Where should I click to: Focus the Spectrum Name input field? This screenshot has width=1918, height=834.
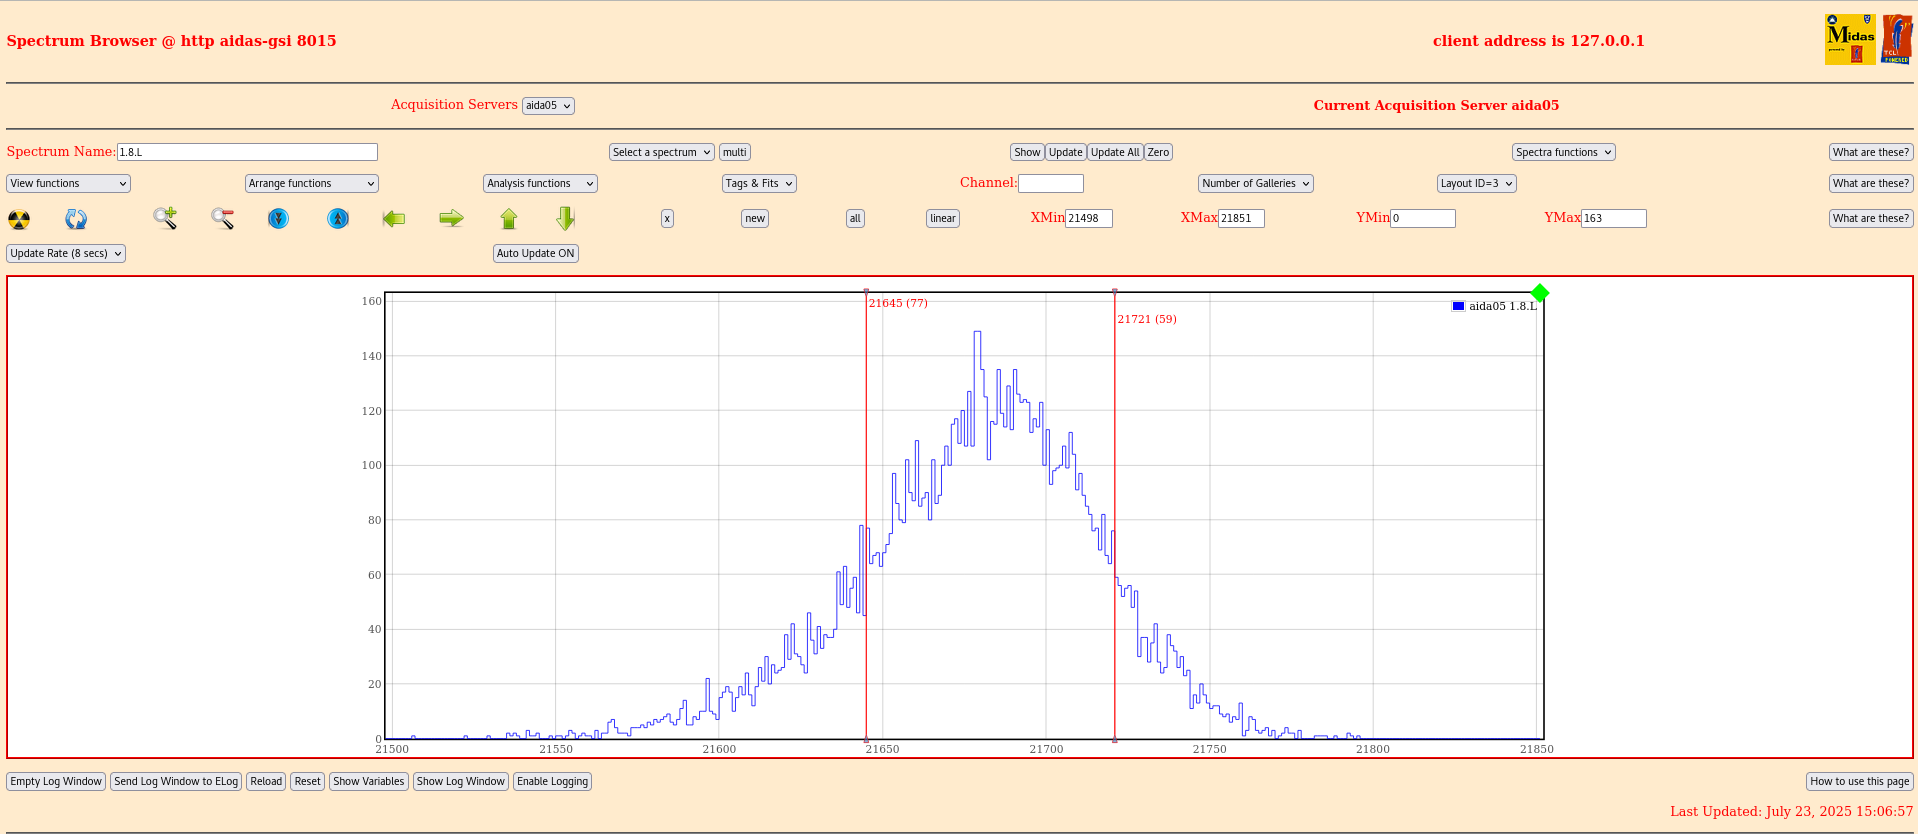[x=247, y=152]
